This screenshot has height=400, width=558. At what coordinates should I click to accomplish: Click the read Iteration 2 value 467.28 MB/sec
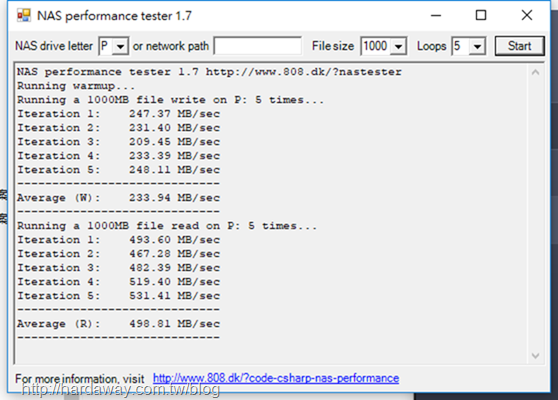tap(174, 254)
